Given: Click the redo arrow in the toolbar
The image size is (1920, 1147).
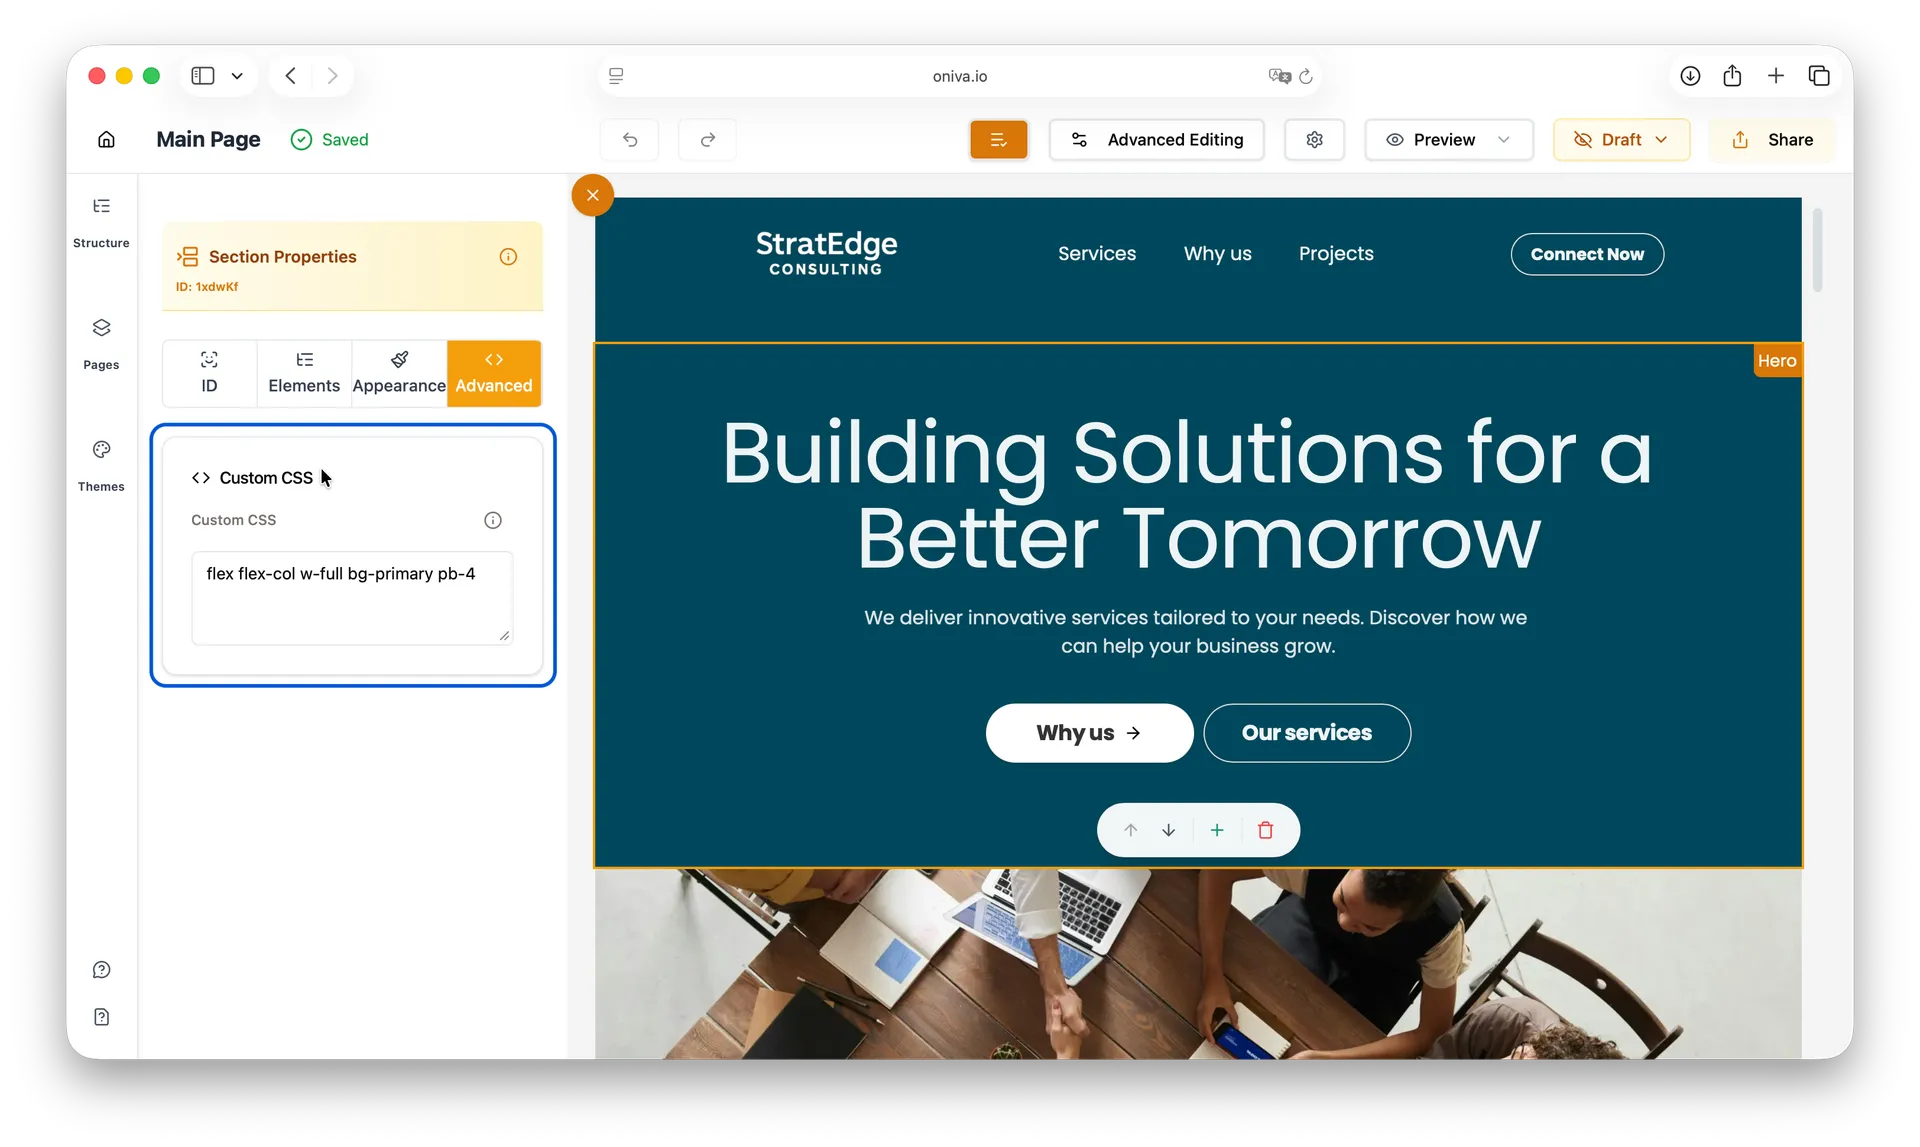Looking at the screenshot, I should point(707,140).
